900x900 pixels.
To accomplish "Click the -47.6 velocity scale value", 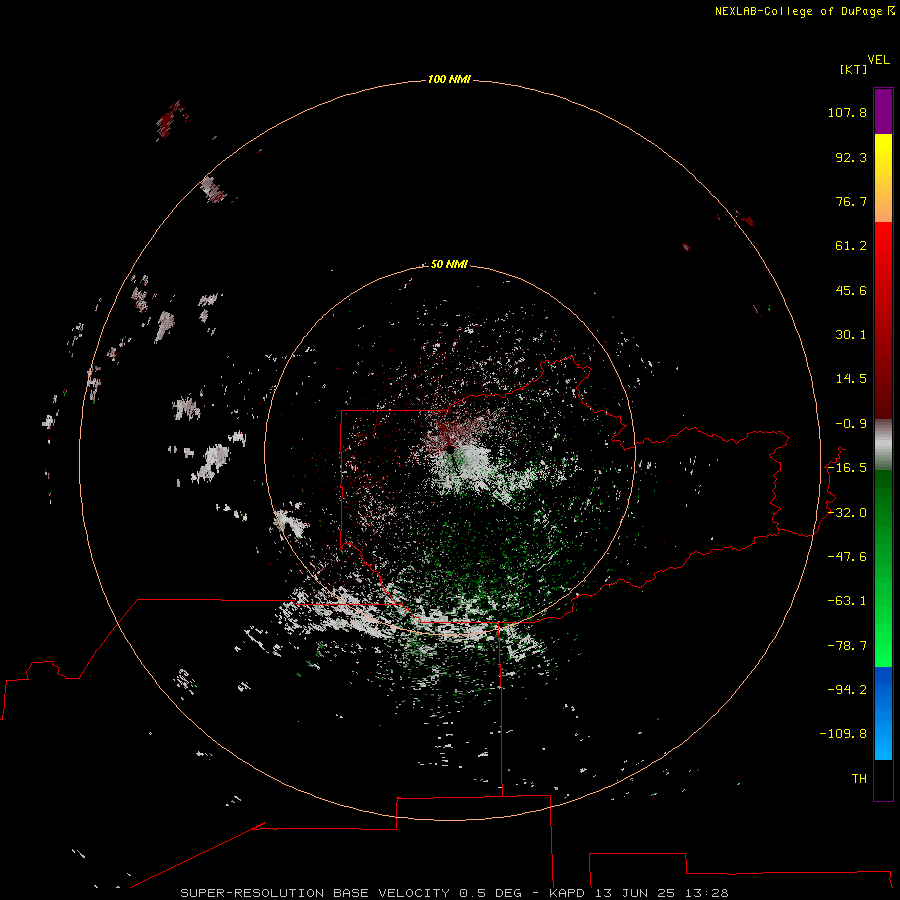I will click(x=847, y=557).
